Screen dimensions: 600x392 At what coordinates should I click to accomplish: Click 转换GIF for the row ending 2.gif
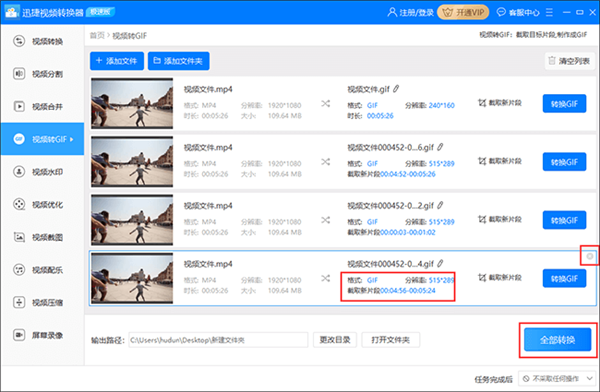pyautogui.click(x=564, y=220)
